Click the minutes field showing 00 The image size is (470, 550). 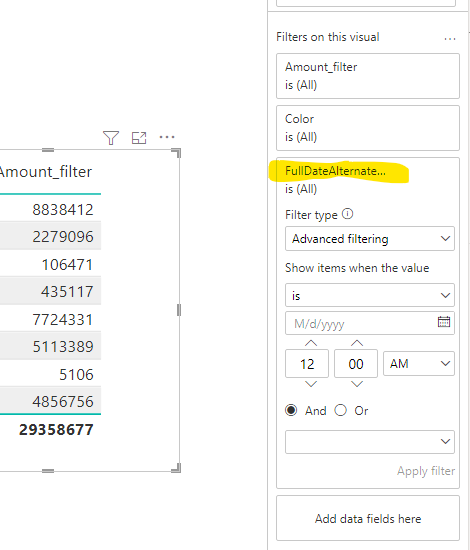(x=356, y=363)
